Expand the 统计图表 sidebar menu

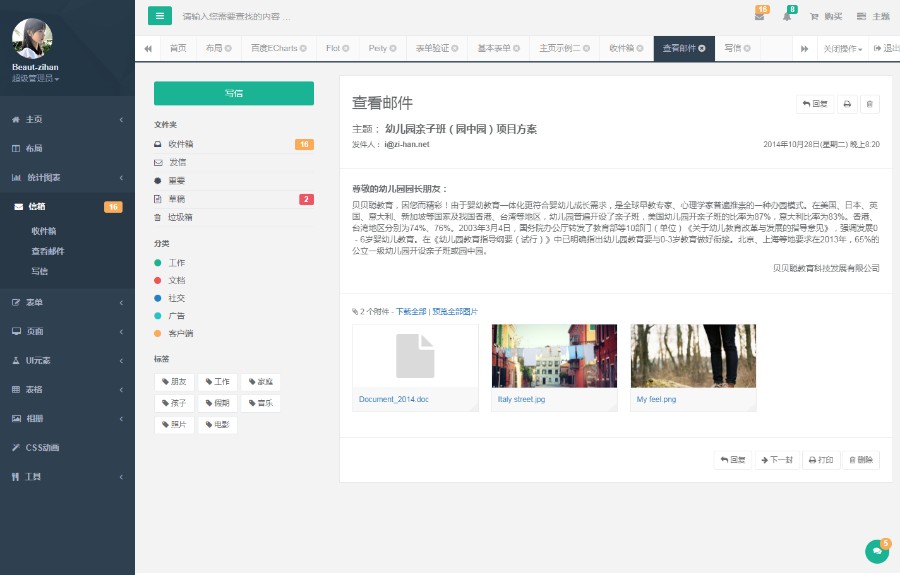tap(67, 177)
